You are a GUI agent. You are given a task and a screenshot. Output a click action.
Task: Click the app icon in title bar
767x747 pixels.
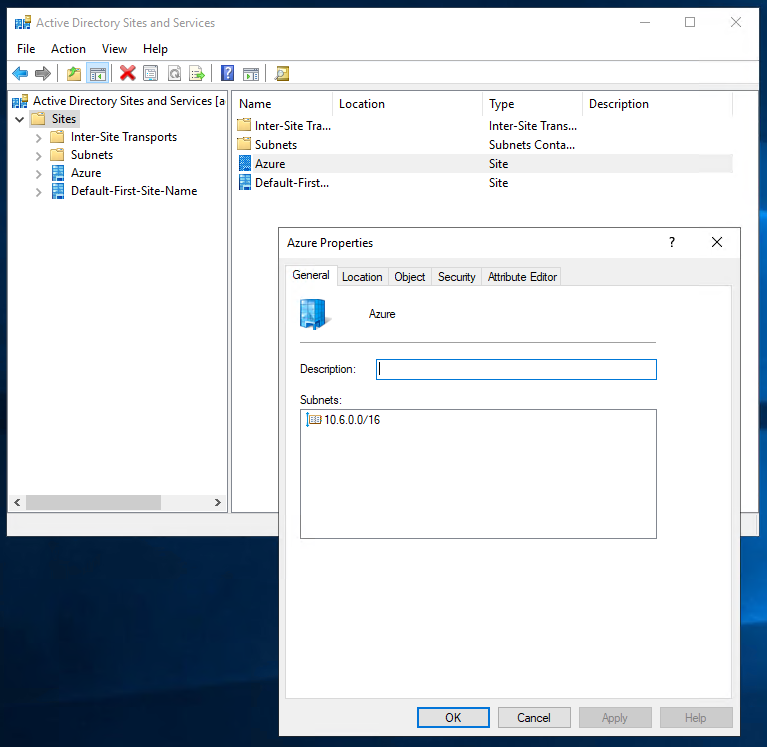[x=23, y=23]
